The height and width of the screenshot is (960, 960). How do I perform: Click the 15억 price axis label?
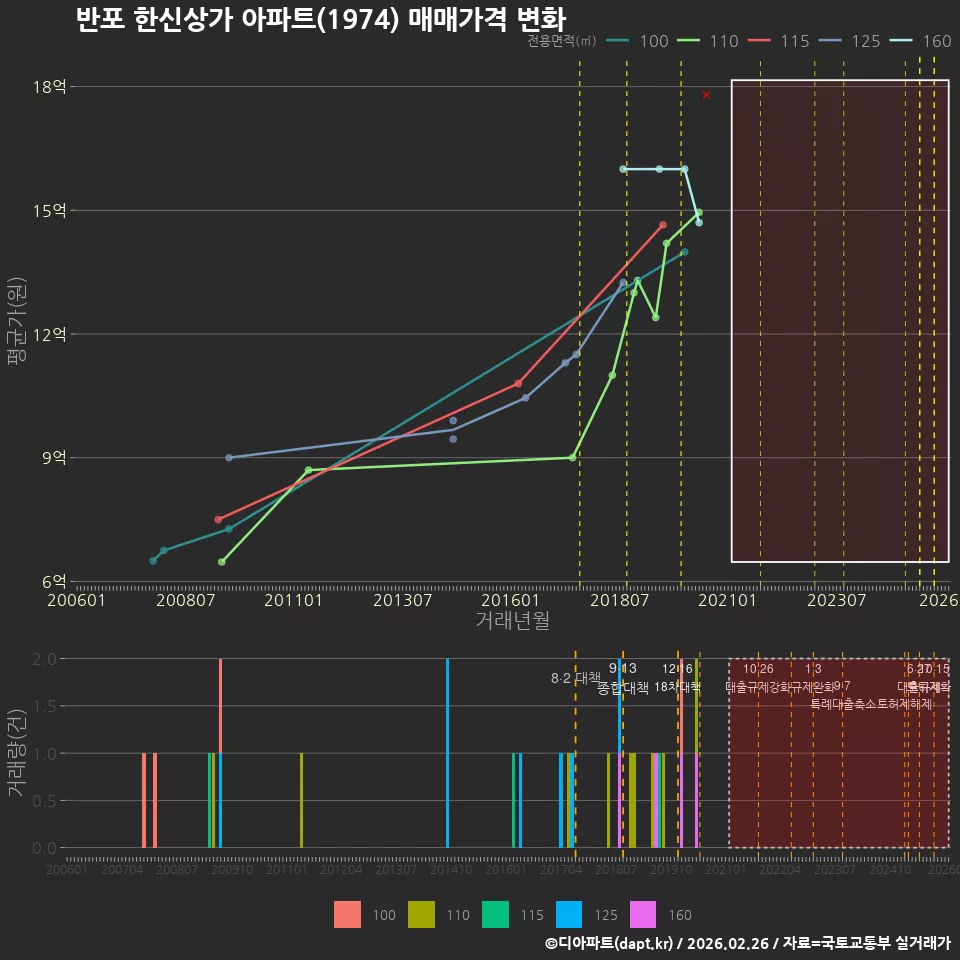coord(50,211)
